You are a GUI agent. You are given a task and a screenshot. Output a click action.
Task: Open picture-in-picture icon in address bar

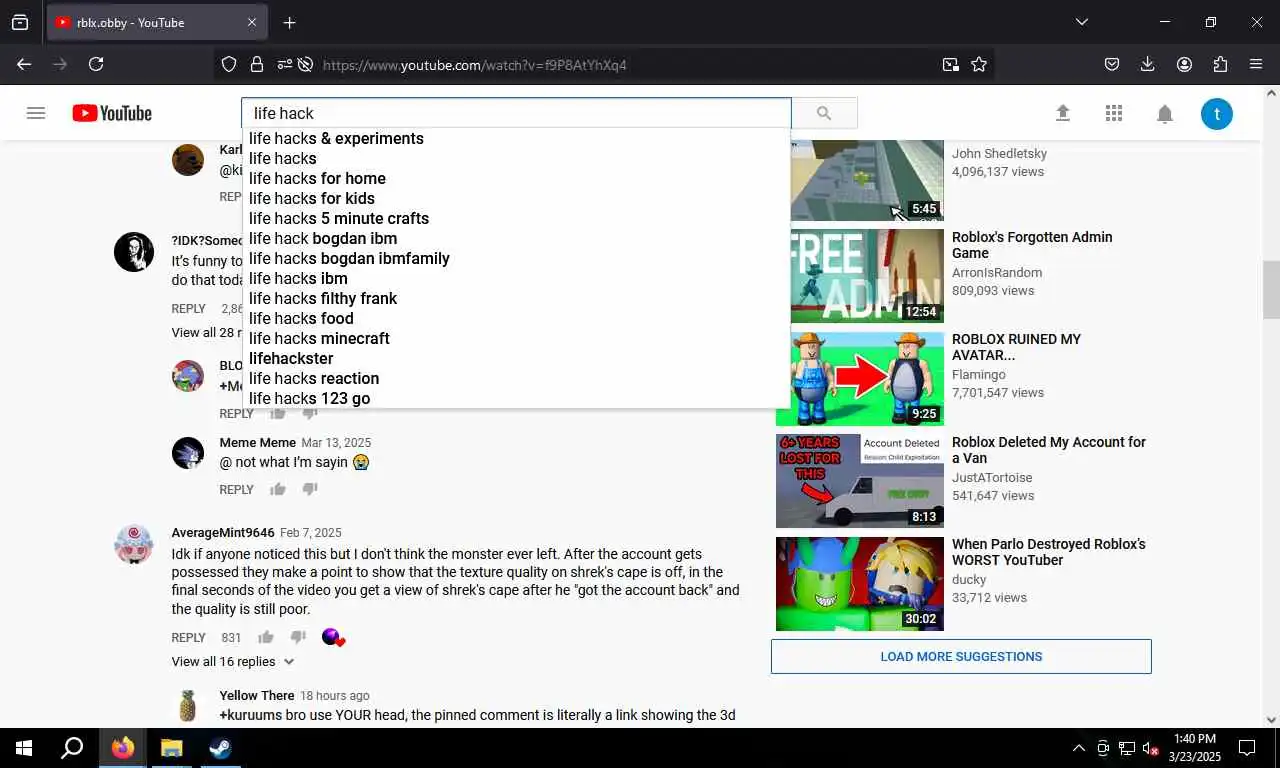pos(950,64)
